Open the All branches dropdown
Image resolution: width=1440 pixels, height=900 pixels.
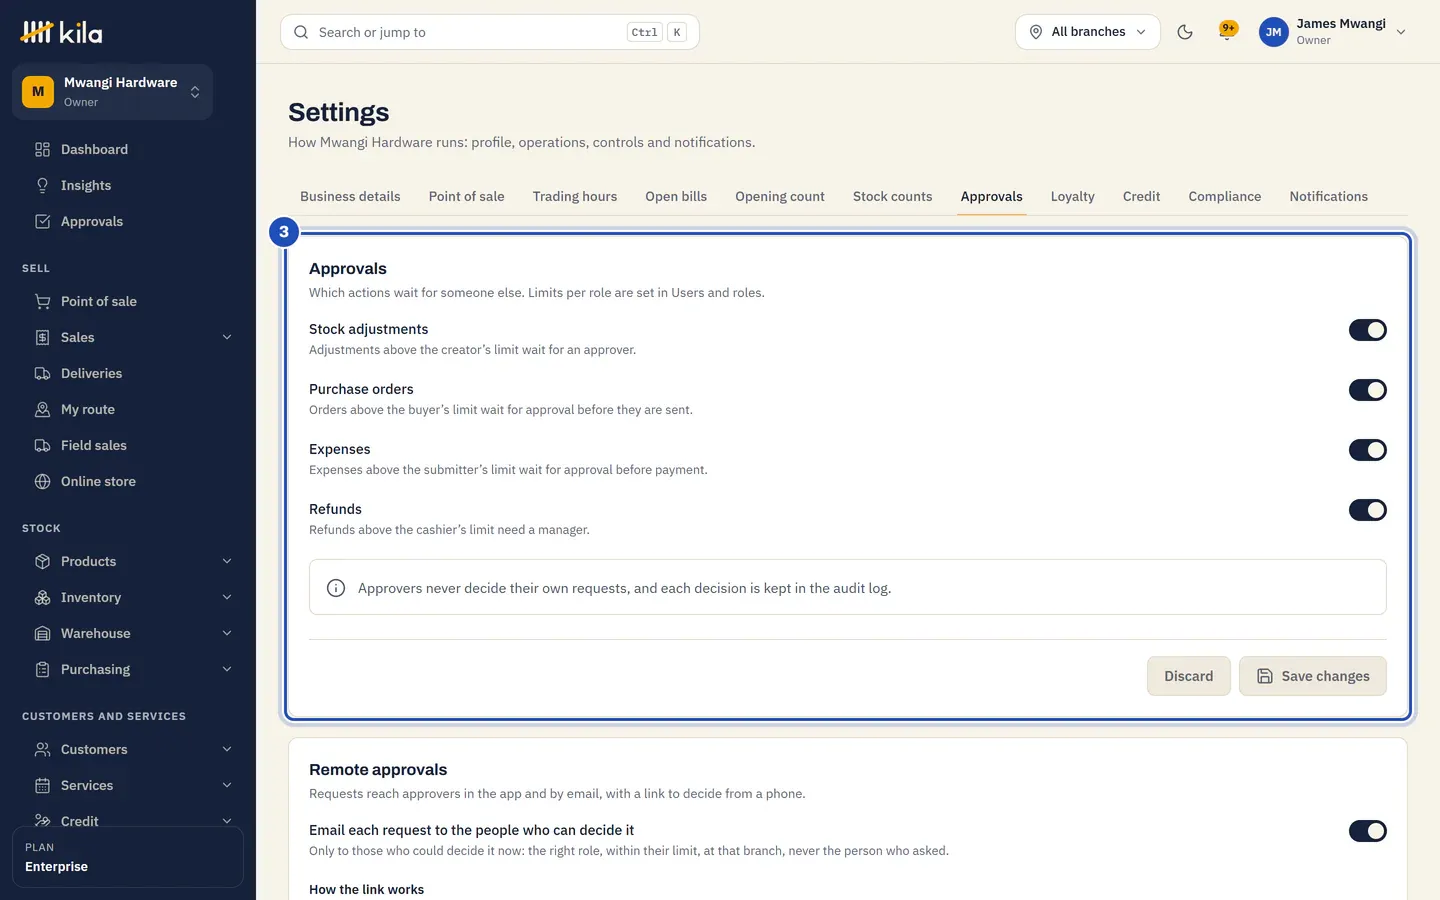pyautogui.click(x=1088, y=32)
